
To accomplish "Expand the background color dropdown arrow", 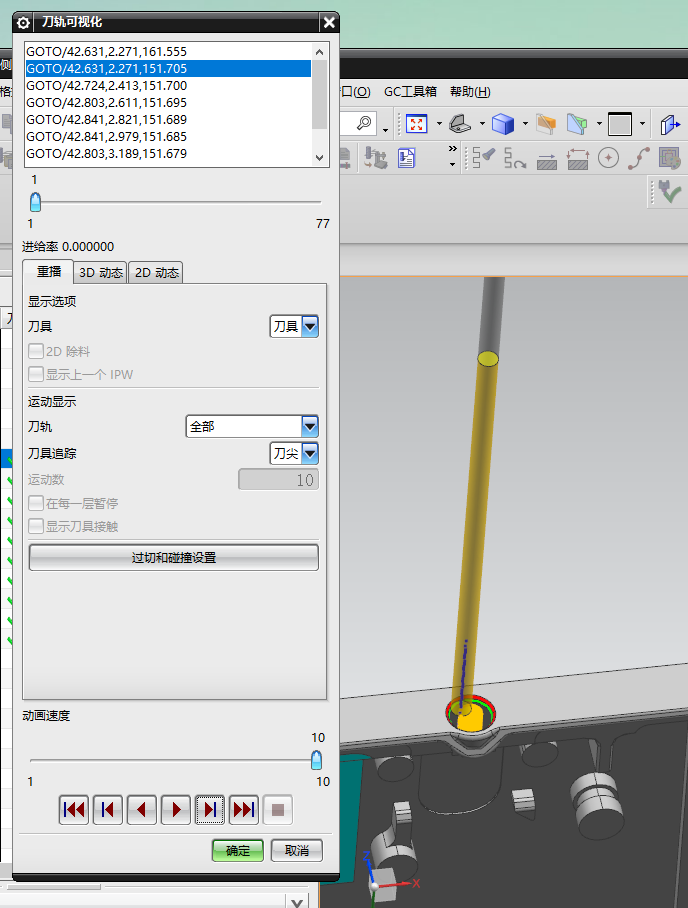I will click(x=642, y=123).
